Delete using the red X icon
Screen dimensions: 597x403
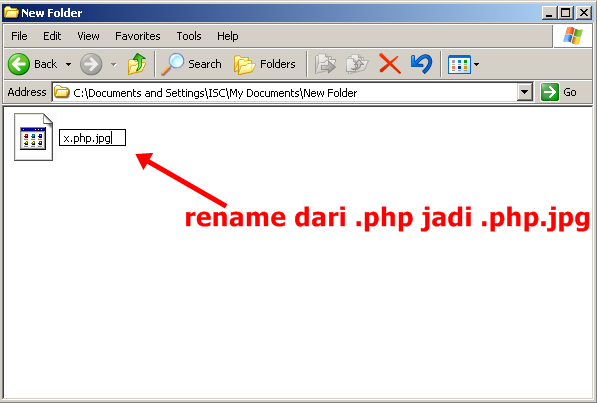pos(390,64)
